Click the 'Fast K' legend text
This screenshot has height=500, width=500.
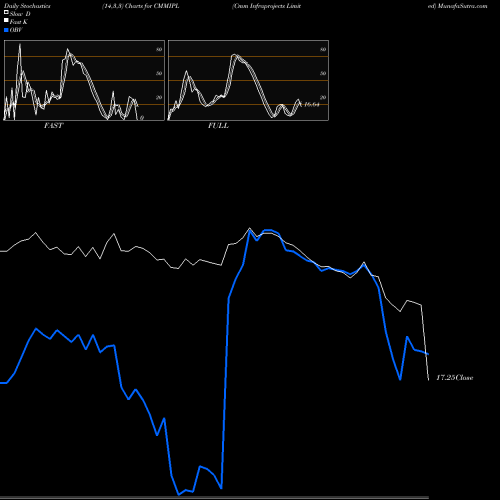19,22
